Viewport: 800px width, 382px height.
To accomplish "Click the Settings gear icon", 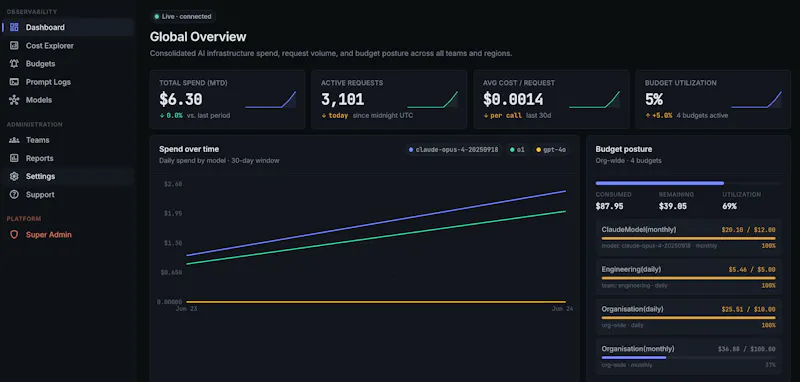I will [x=14, y=176].
